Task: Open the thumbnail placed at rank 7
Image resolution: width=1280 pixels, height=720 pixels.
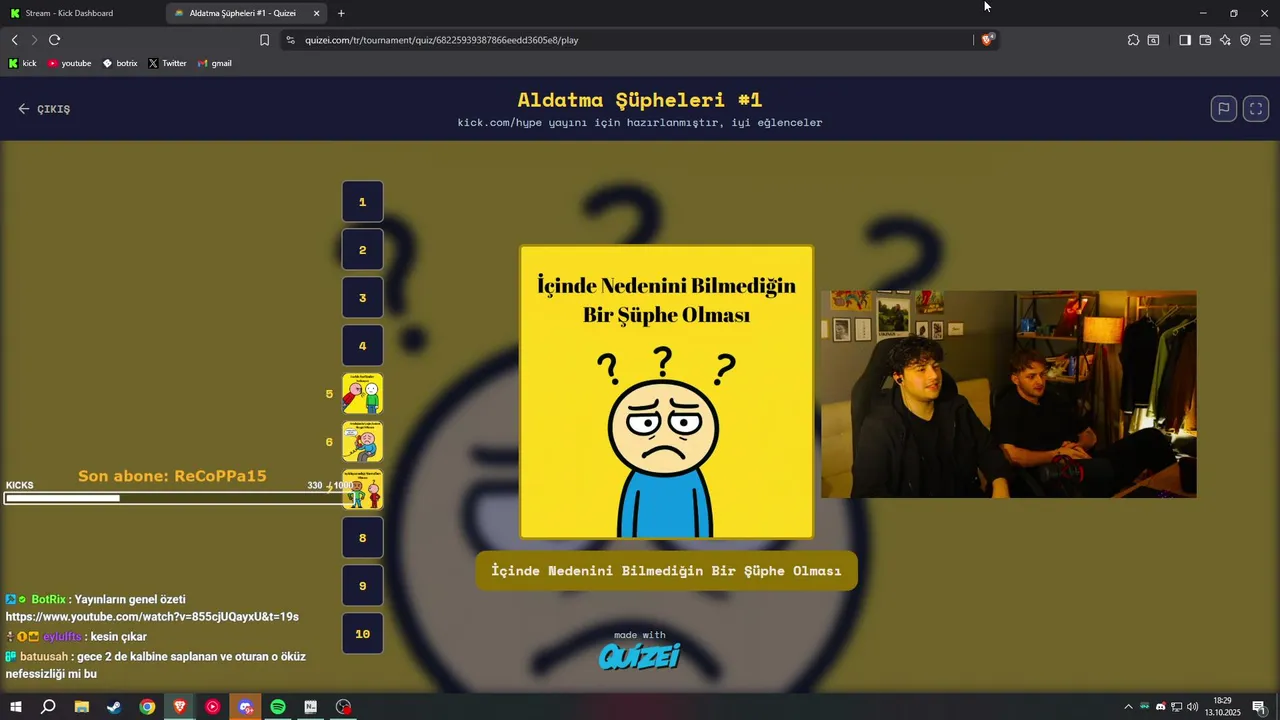Action: tap(363, 490)
